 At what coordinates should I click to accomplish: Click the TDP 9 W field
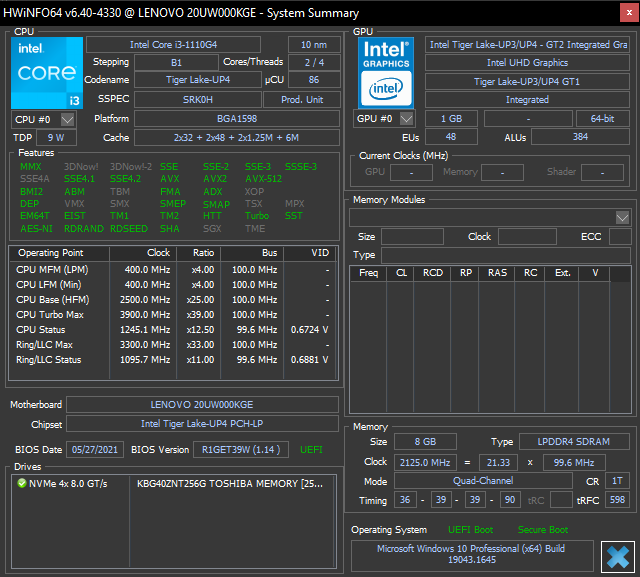[x=55, y=138]
